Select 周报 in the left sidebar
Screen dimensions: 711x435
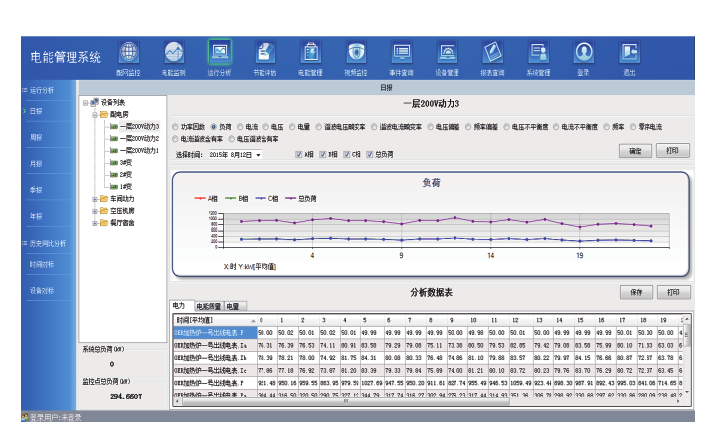[x=37, y=137]
